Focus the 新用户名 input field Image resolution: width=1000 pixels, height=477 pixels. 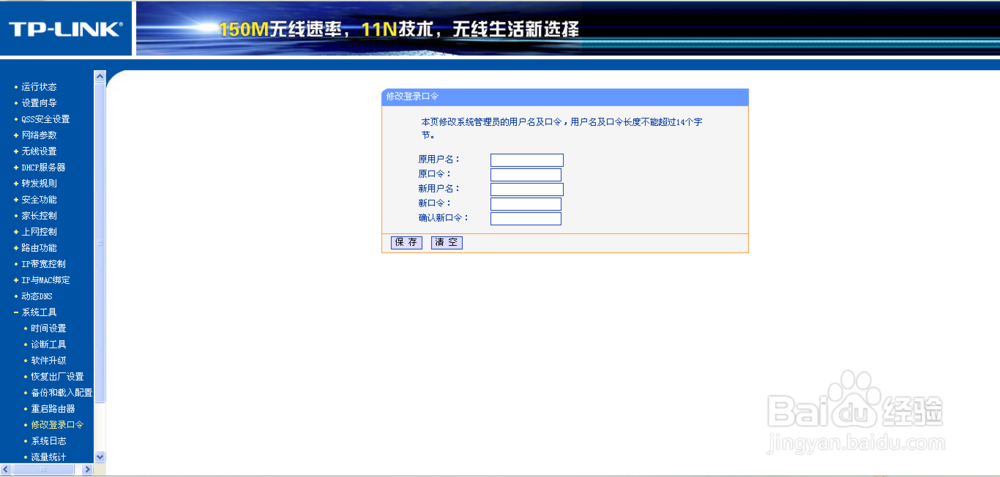(527, 189)
